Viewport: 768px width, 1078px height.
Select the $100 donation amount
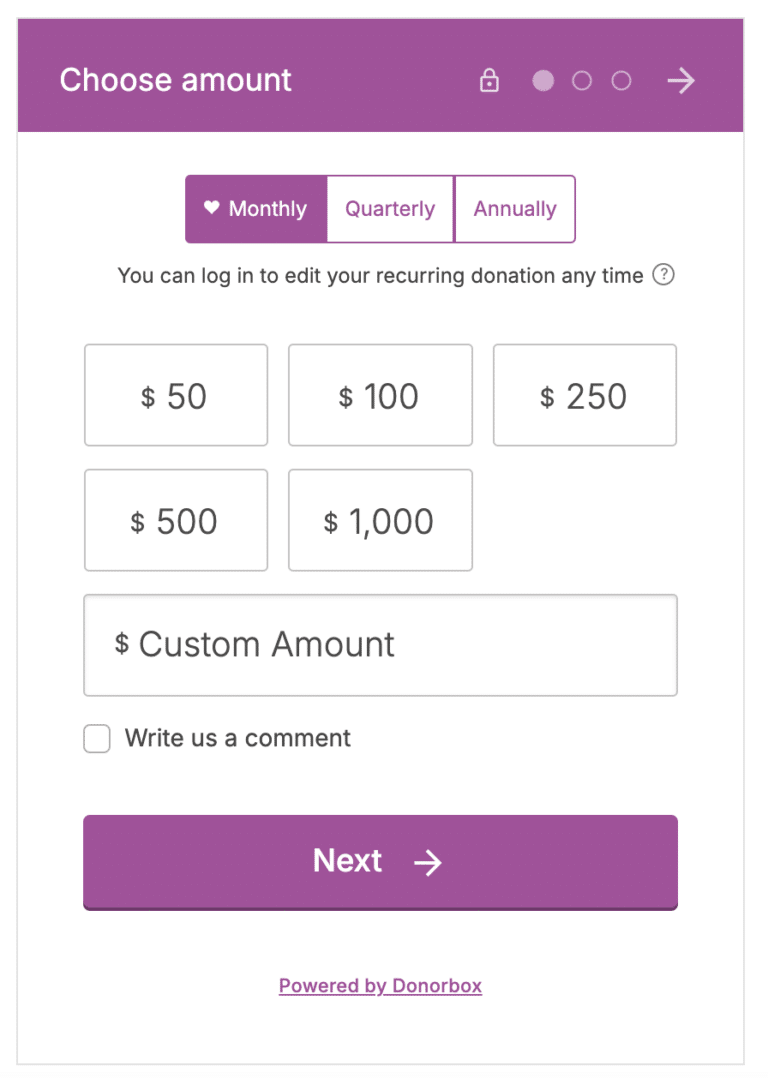380,394
